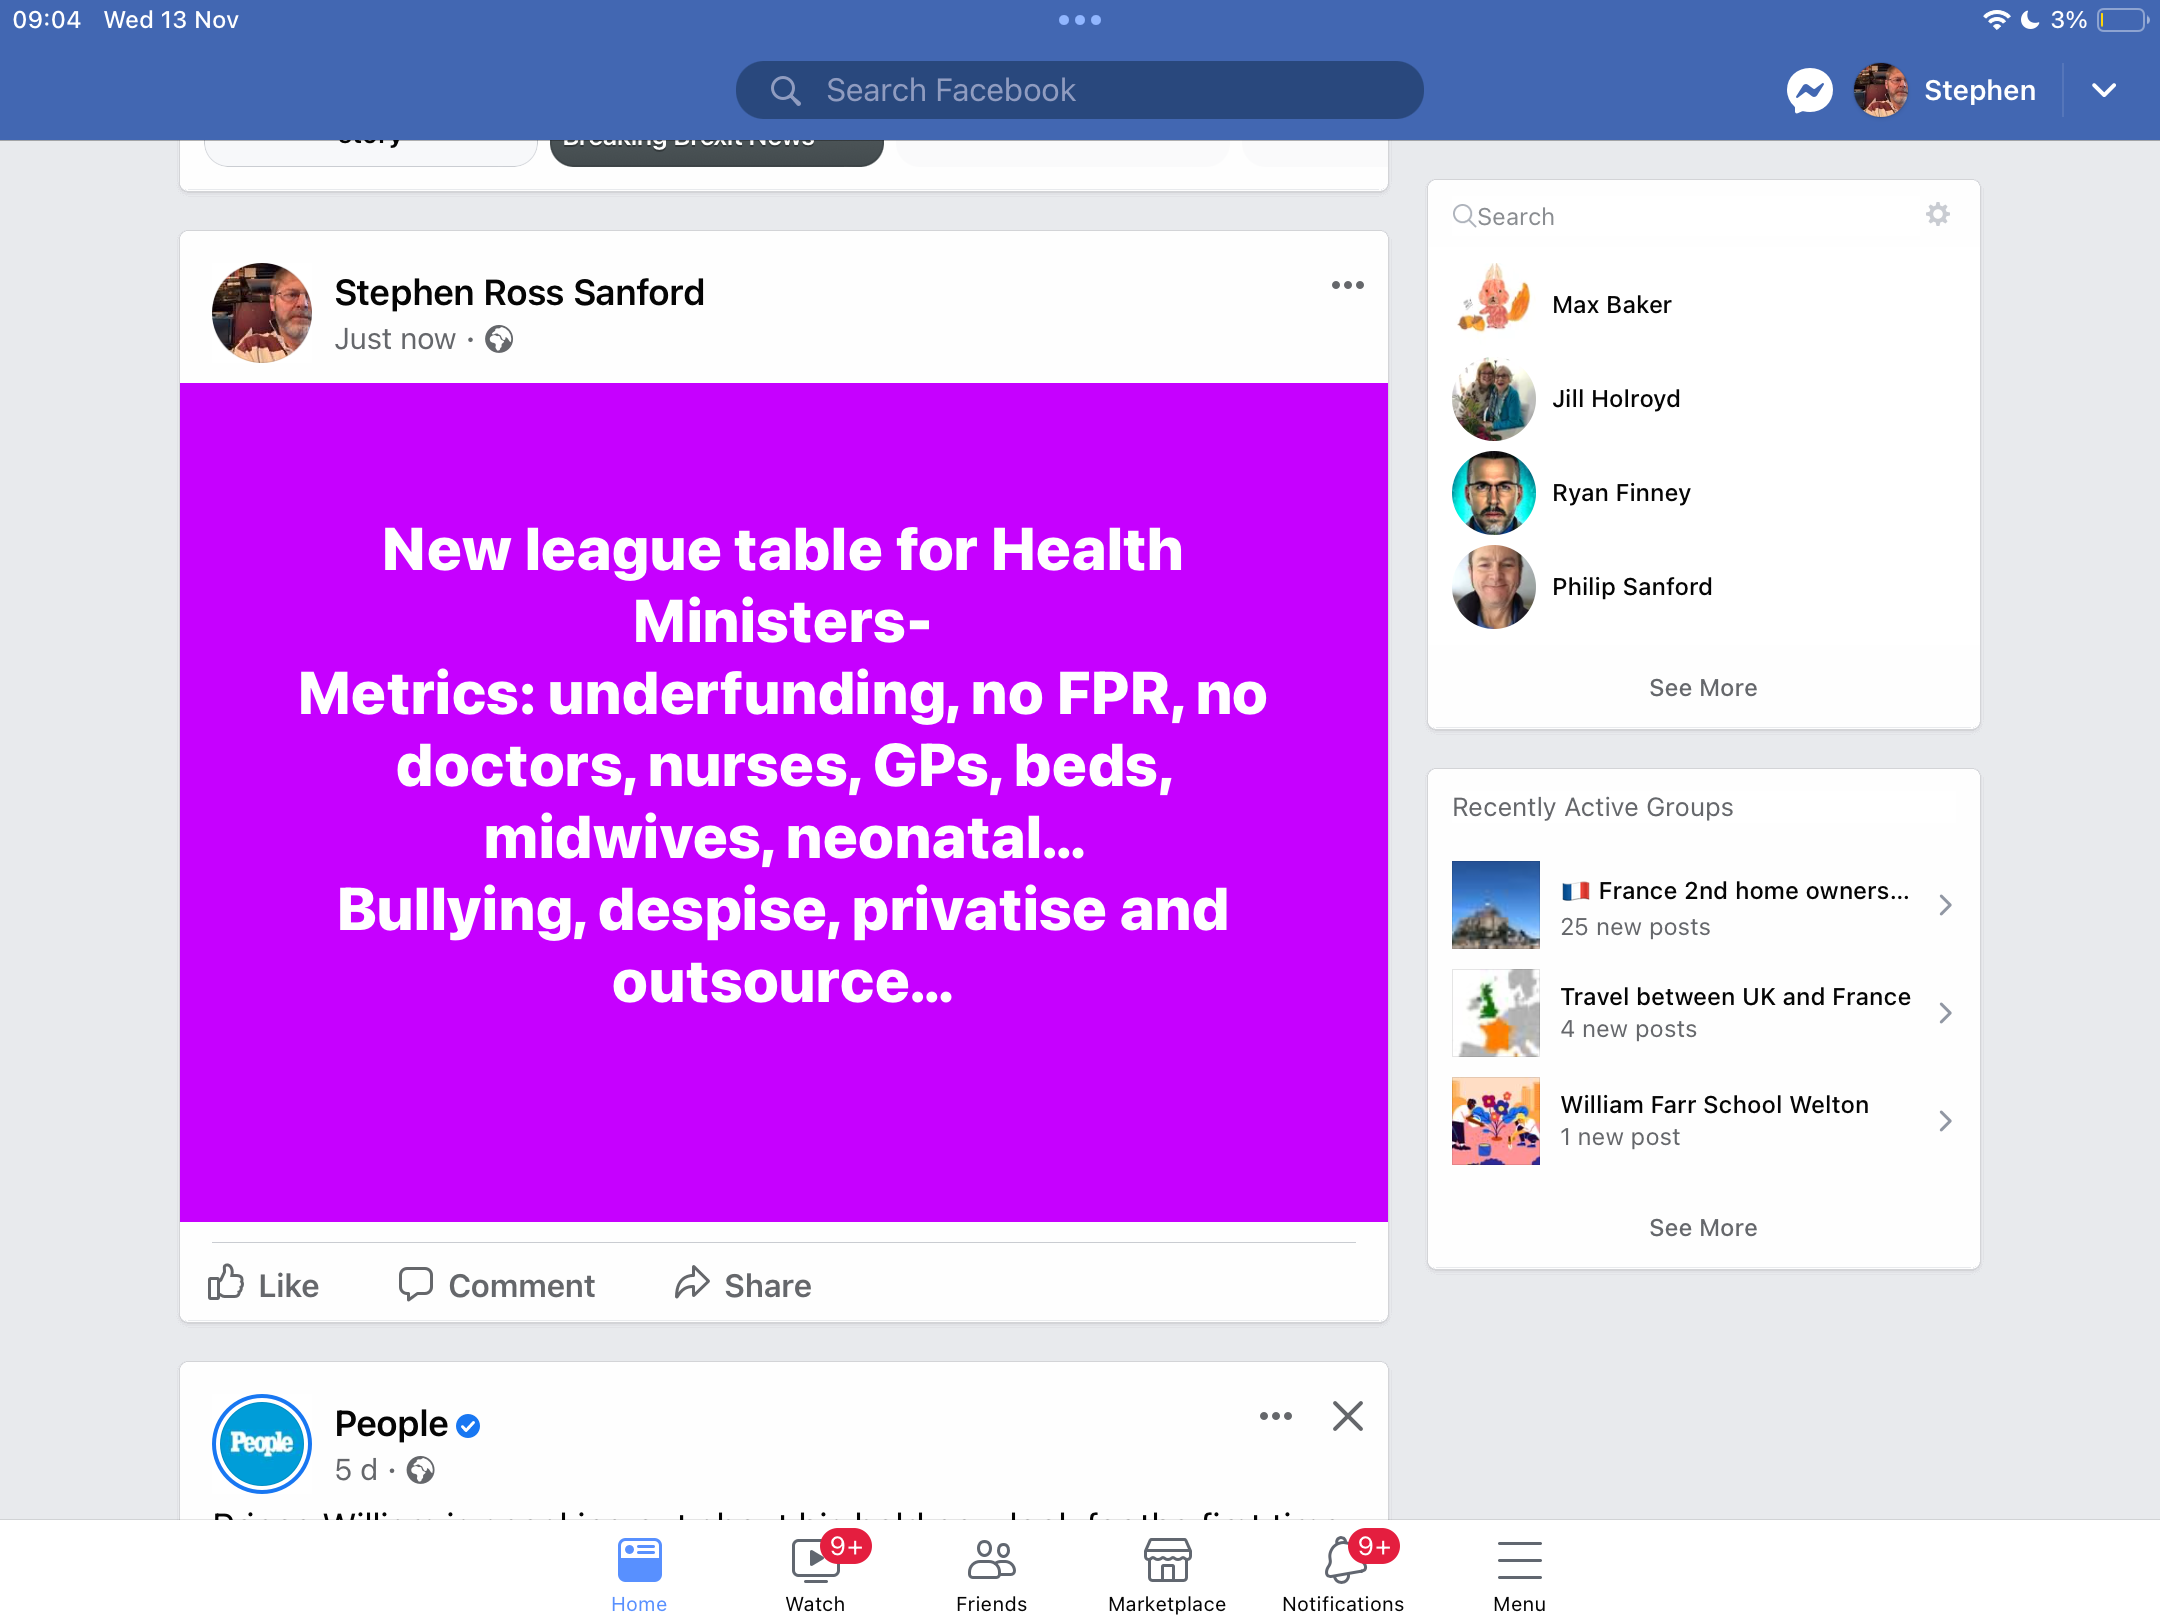Click See More under Recently Active Groups

1703,1228
